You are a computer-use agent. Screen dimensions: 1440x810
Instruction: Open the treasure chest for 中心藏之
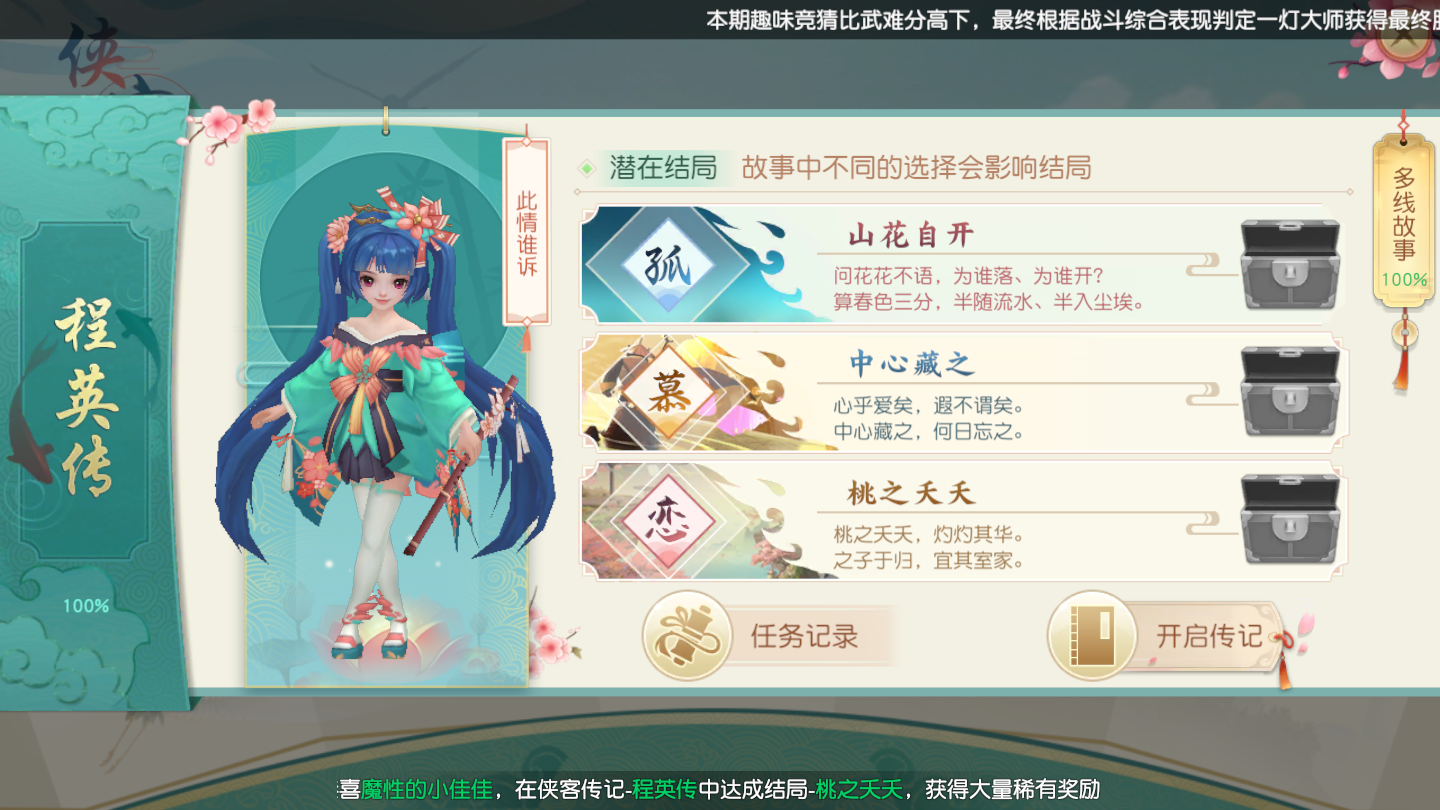[x=1289, y=391]
